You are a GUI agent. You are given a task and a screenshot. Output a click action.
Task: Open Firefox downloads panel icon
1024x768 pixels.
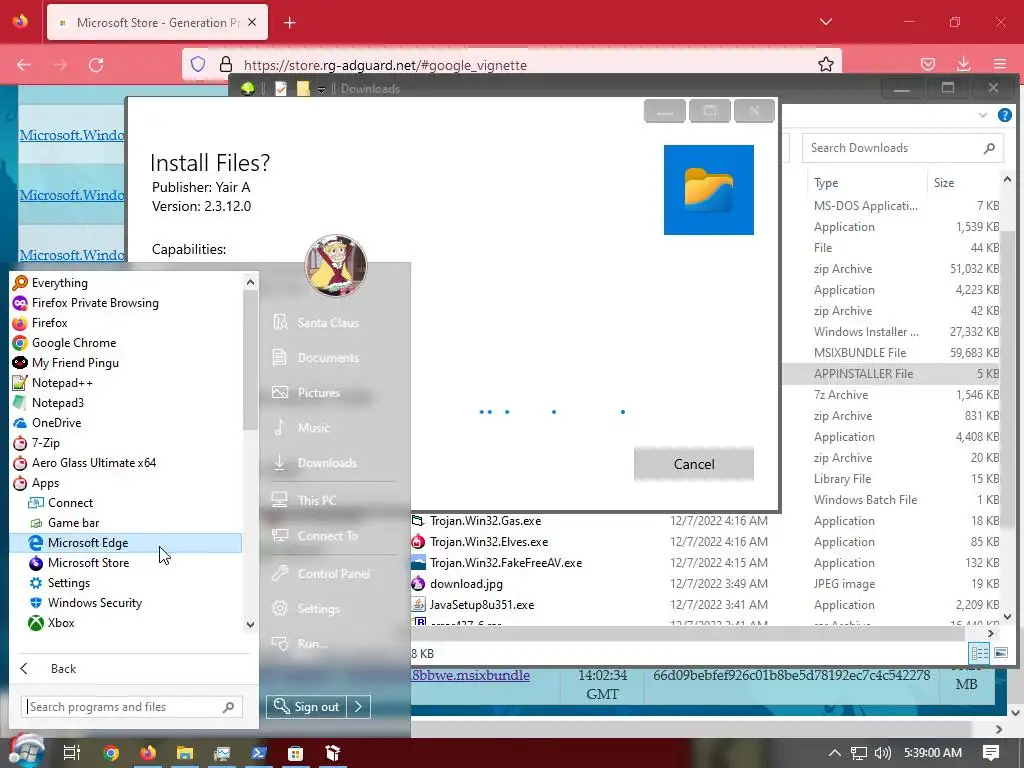[x=963, y=64]
